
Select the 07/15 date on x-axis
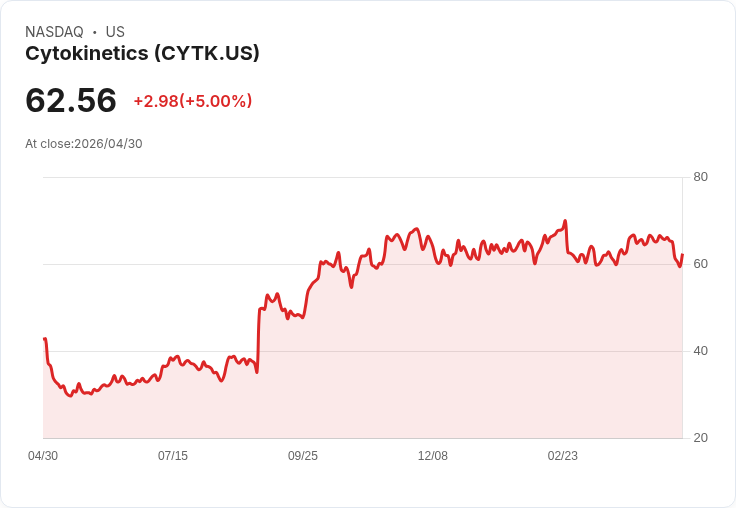173,456
